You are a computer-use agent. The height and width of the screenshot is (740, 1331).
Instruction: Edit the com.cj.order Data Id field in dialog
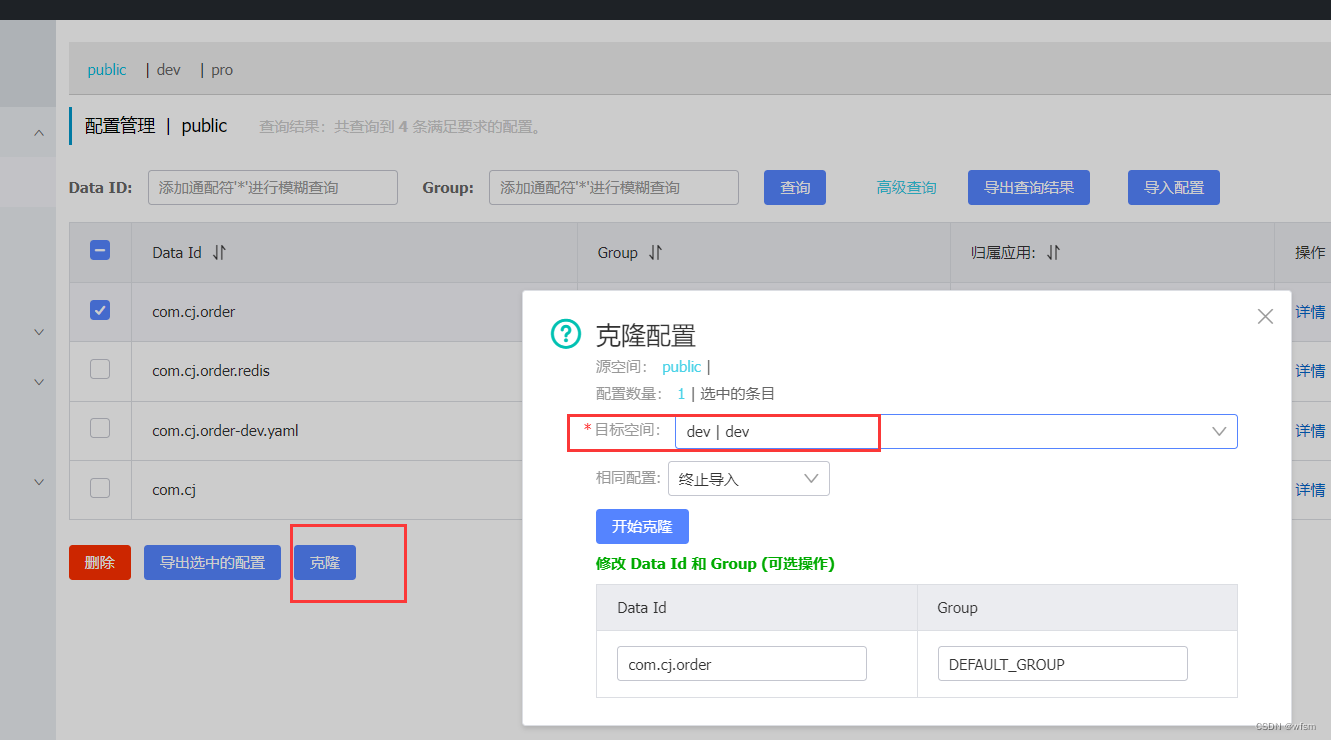point(742,664)
